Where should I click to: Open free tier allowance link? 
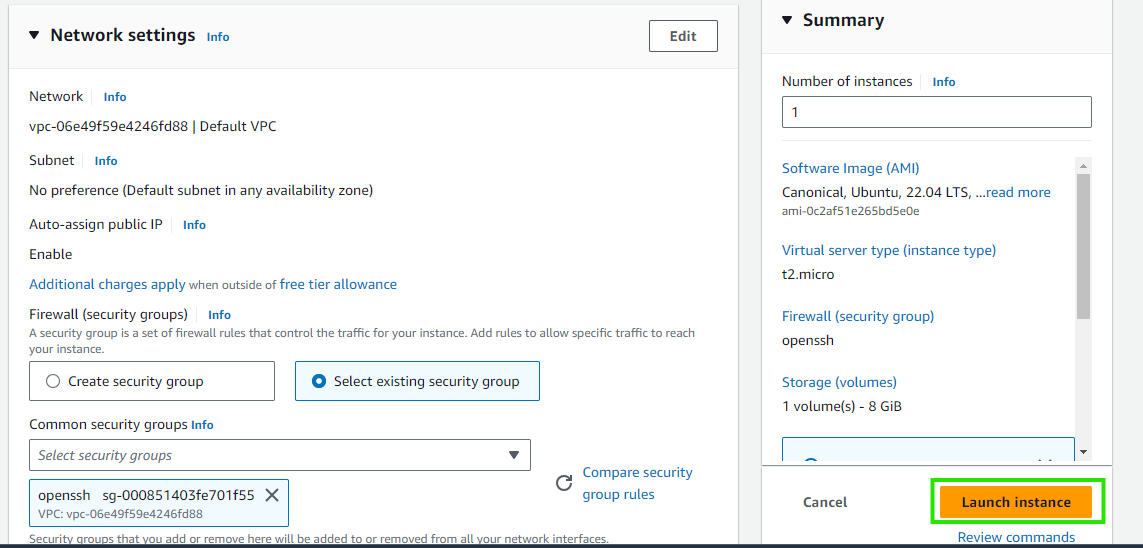[x=338, y=284]
